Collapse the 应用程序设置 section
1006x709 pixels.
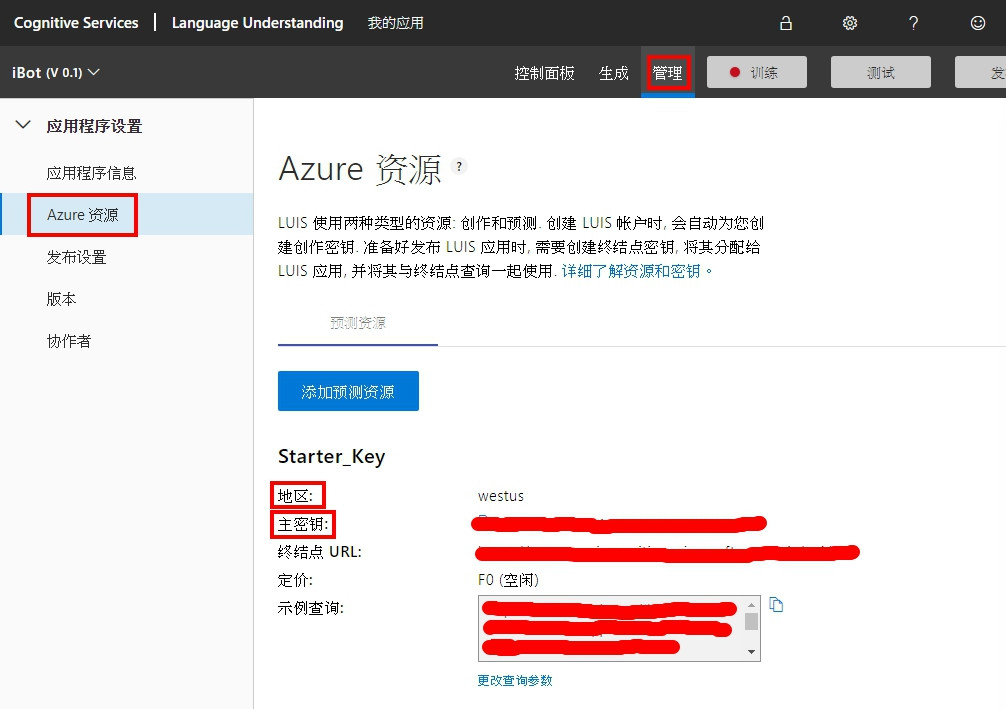point(23,125)
